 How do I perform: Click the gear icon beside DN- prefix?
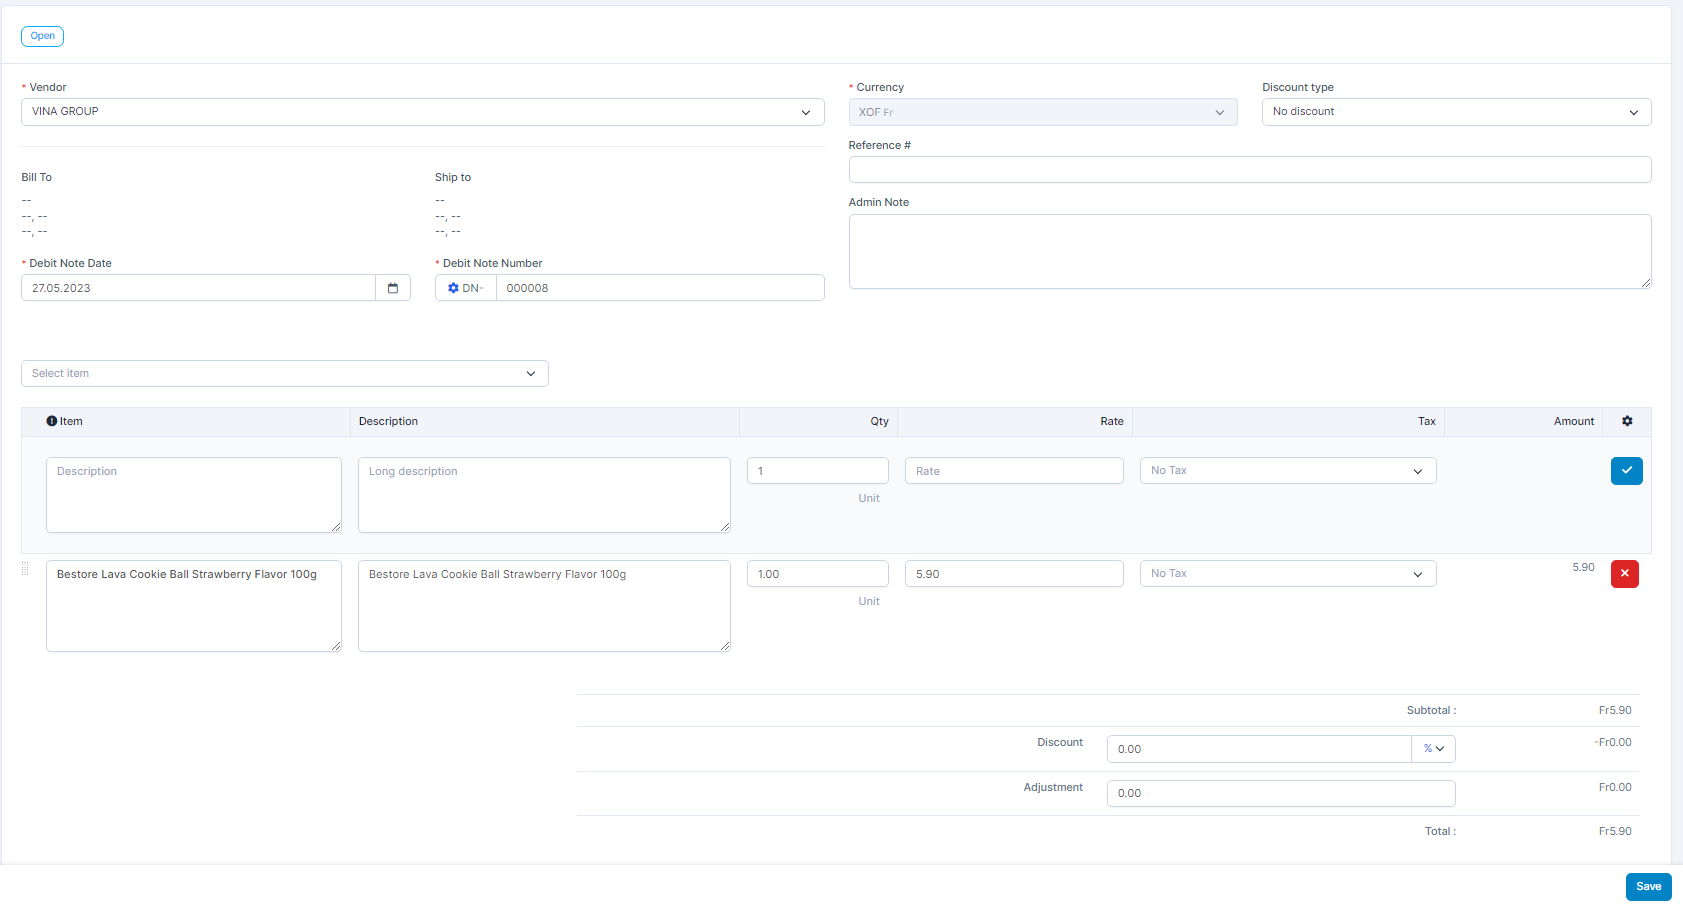453,288
